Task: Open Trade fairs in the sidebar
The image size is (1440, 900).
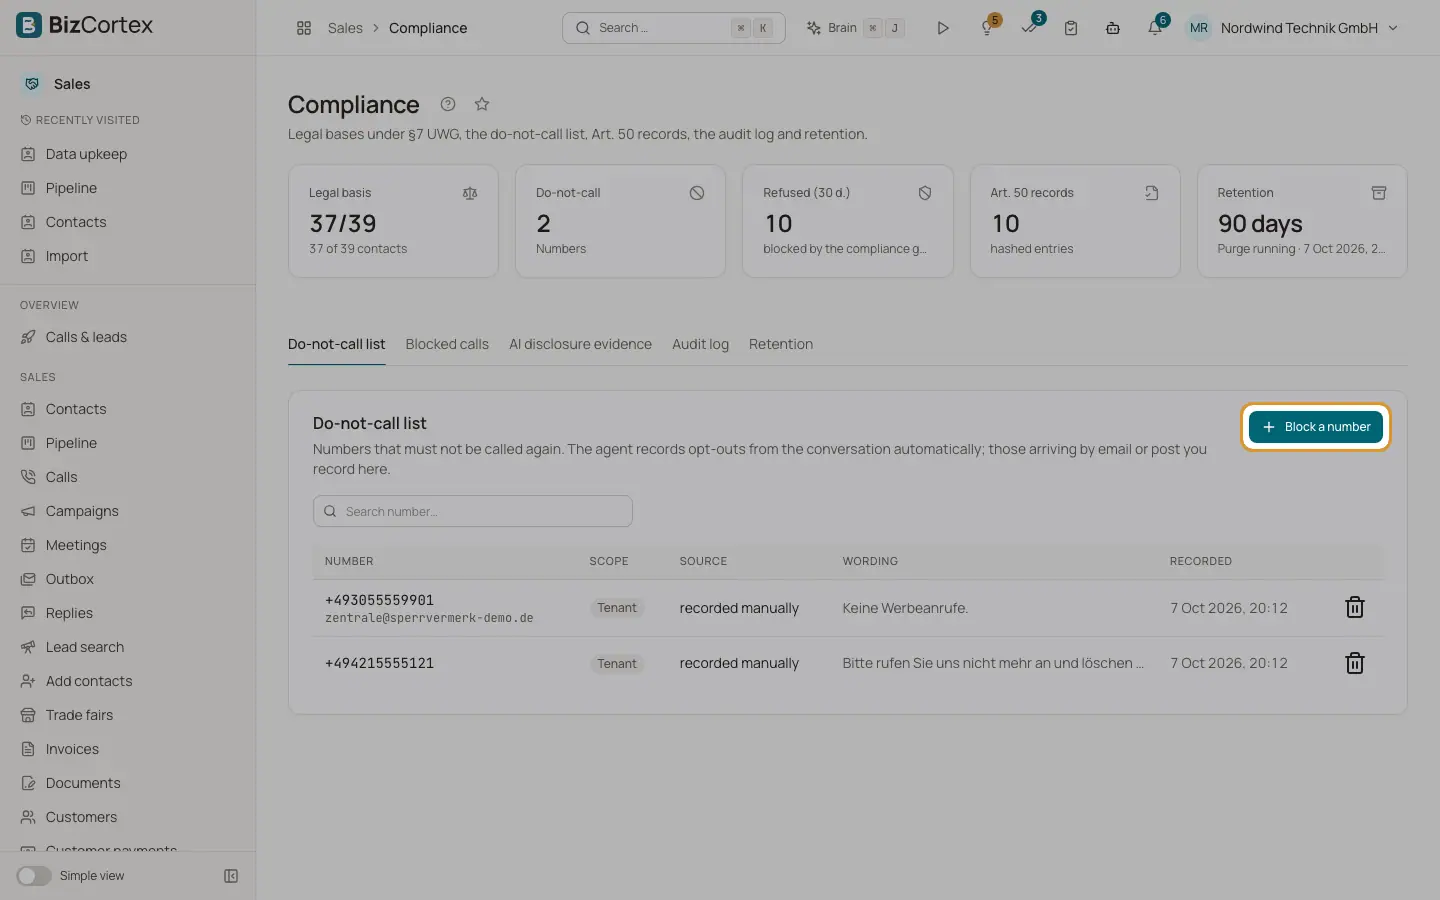Action: (79, 715)
